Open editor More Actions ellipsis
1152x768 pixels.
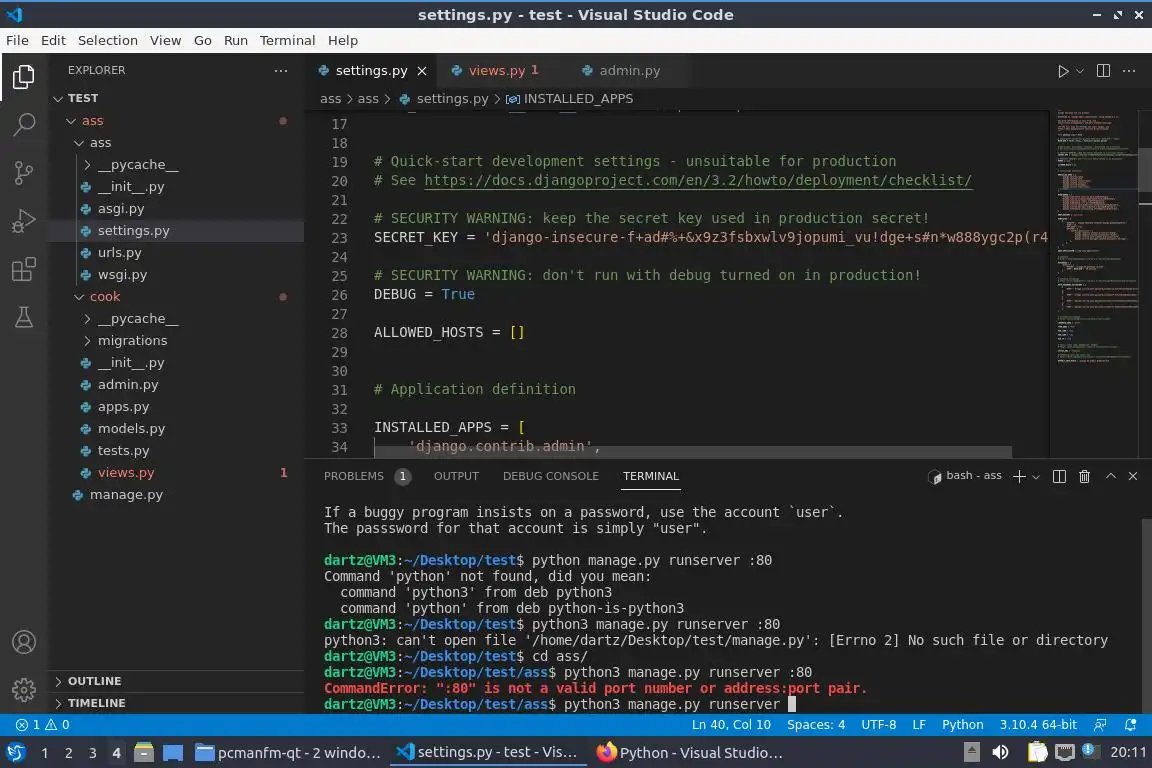tap(1129, 71)
